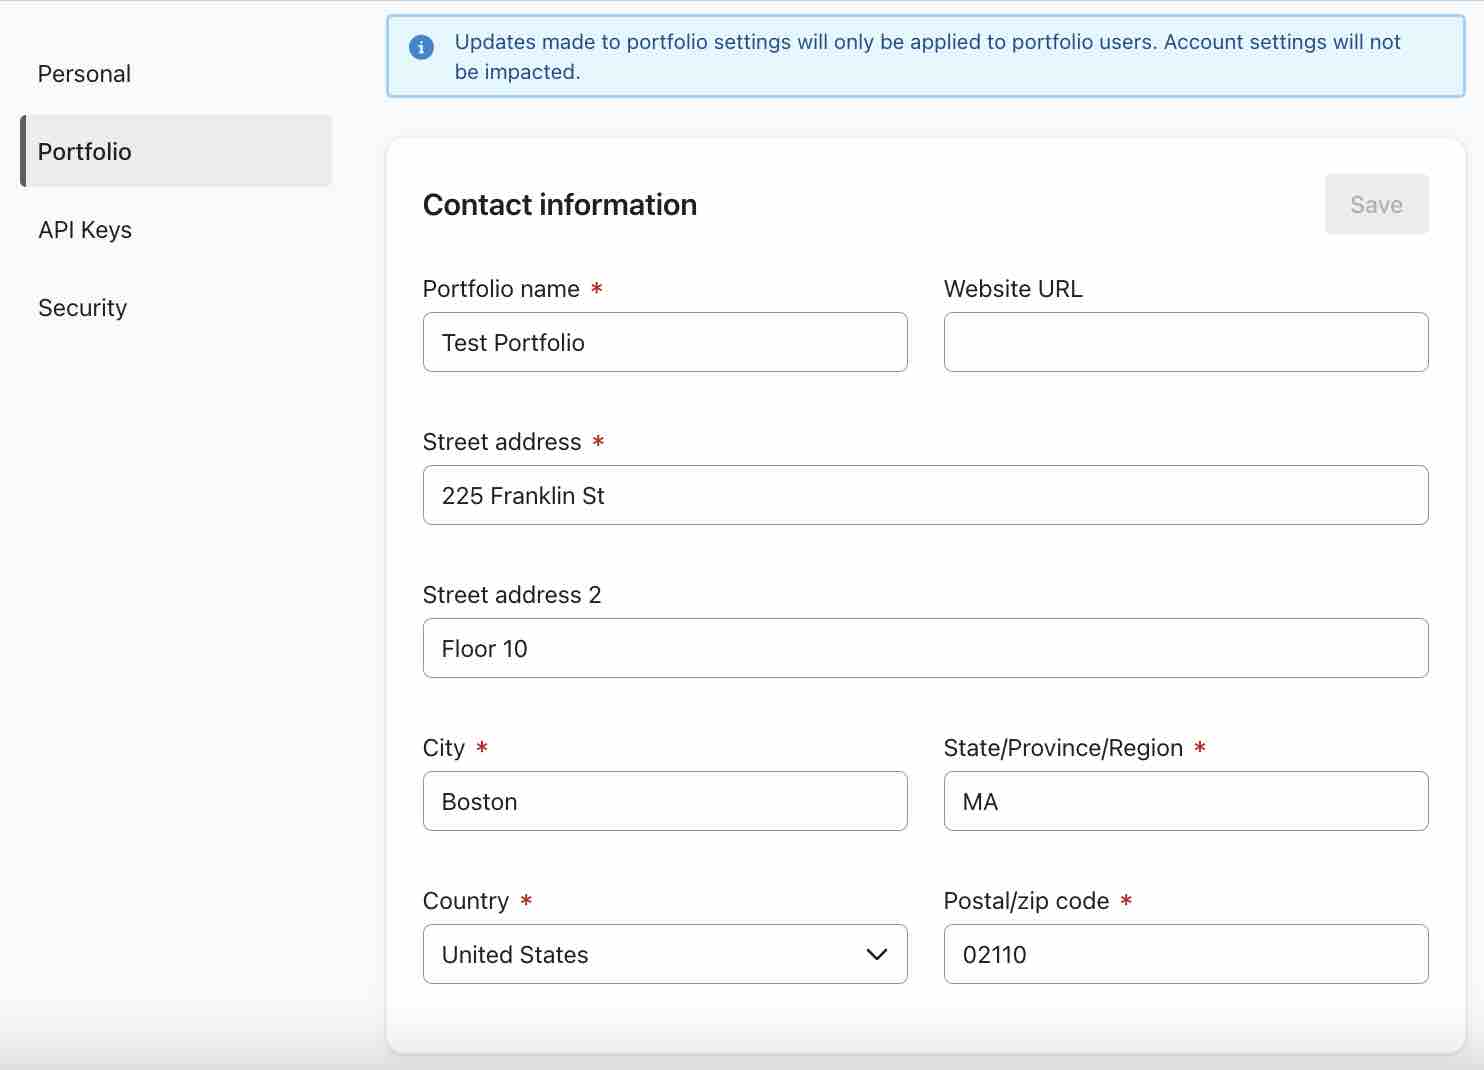Click inside the Portfolio name field
Image resolution: width=1484 pixels, height=1070 pixels.
coord(664,342)
